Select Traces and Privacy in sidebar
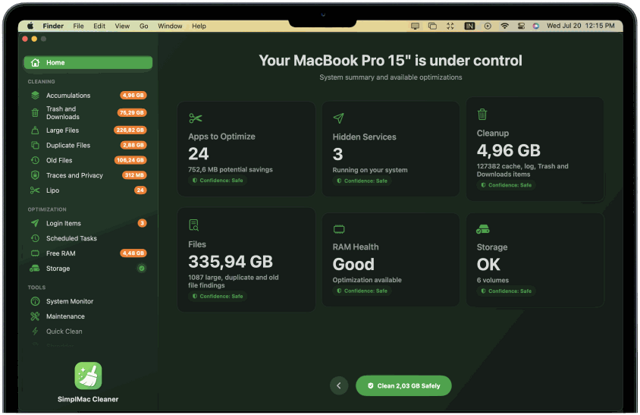The image size is (640, 415). pos(88,175)
